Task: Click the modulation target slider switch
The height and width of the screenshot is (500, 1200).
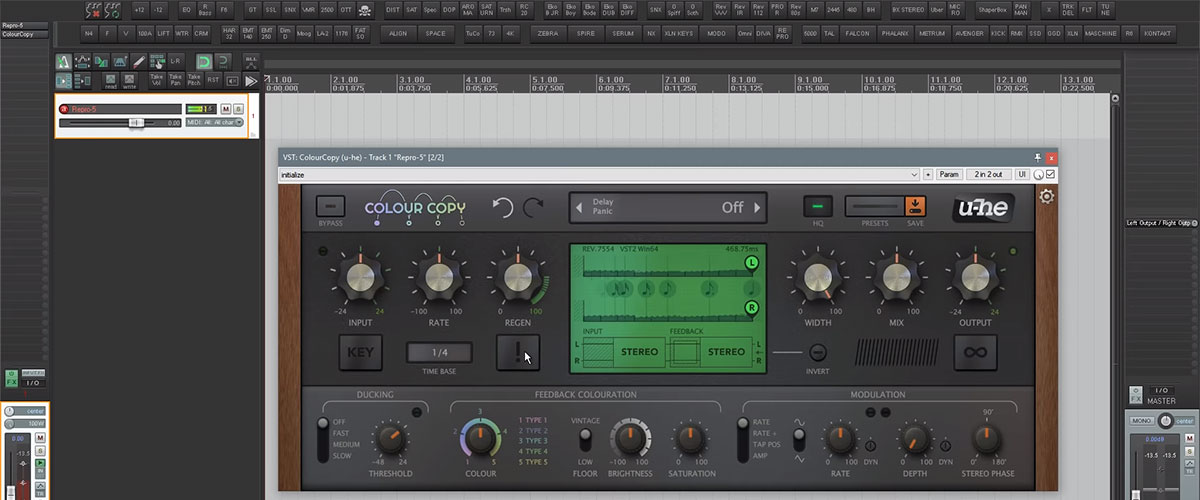Action: 744,438
